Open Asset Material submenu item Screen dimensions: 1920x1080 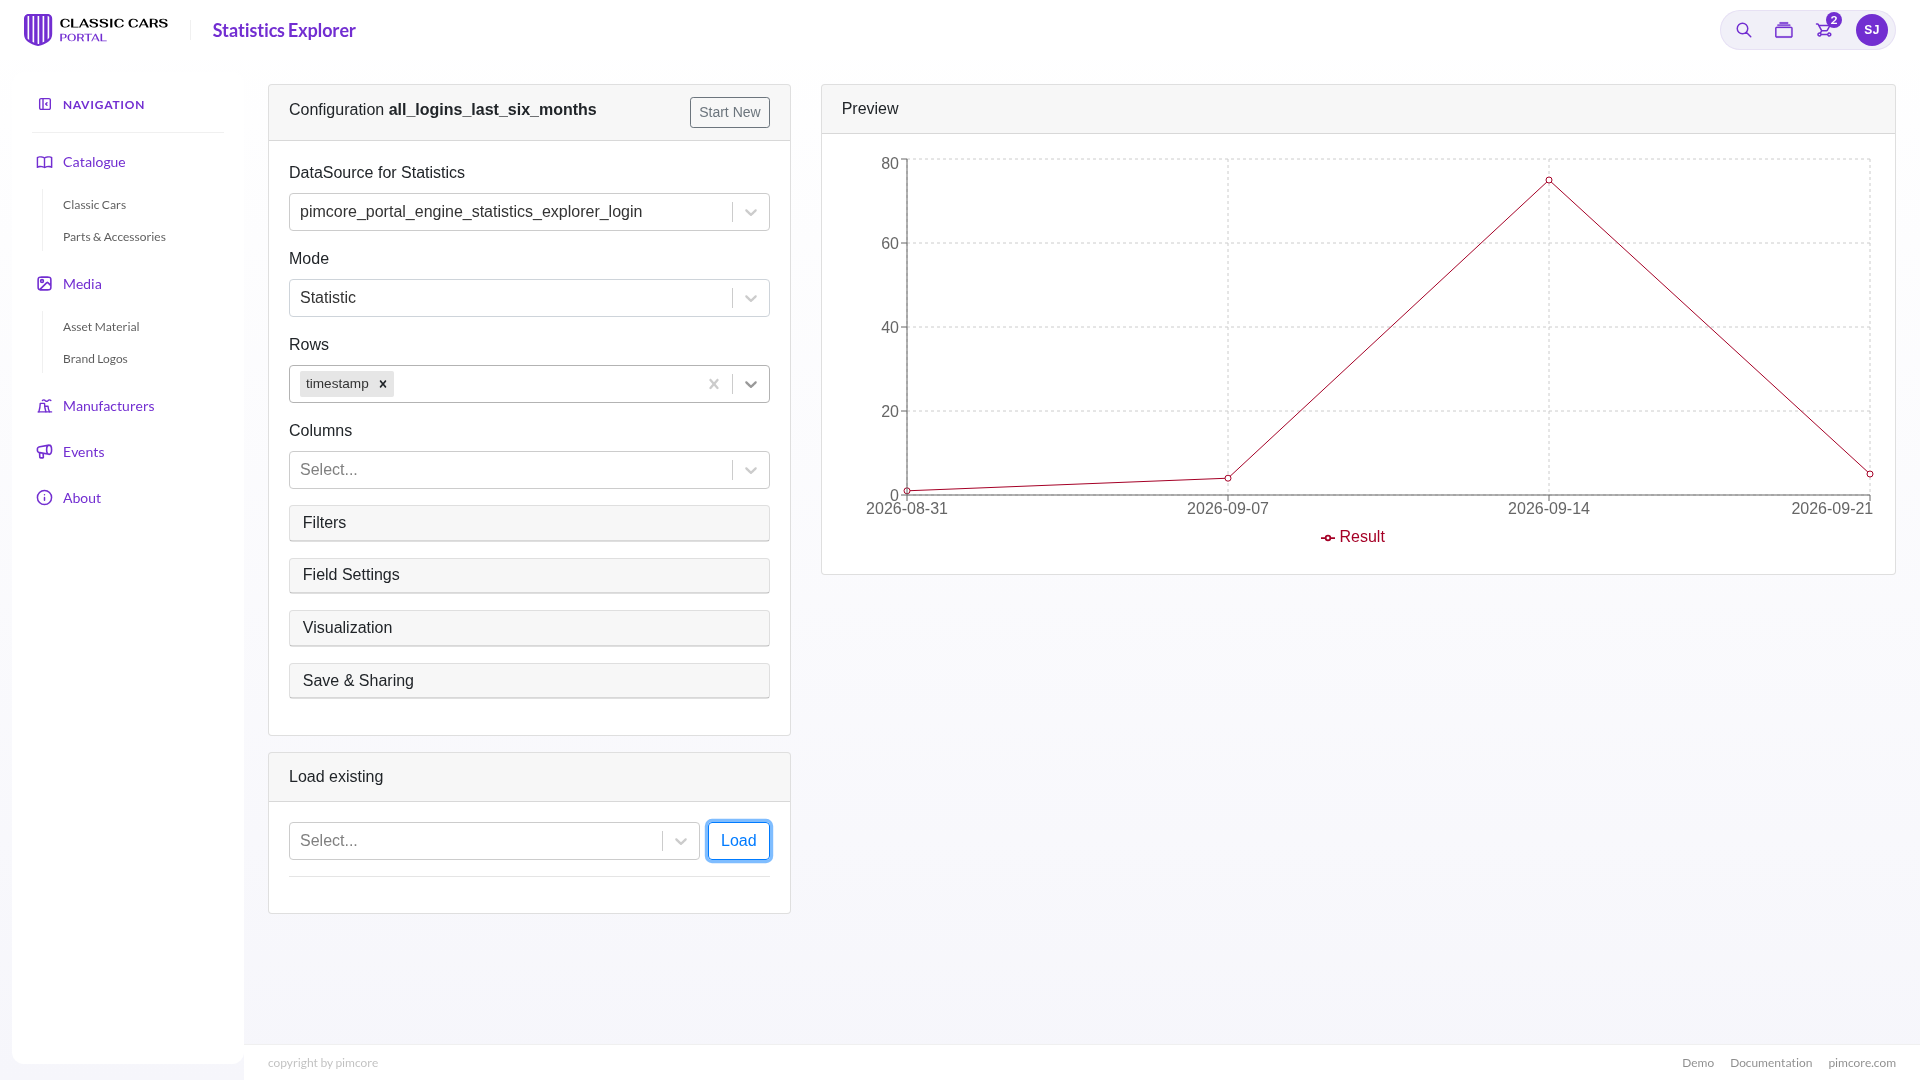coord(101,327)
